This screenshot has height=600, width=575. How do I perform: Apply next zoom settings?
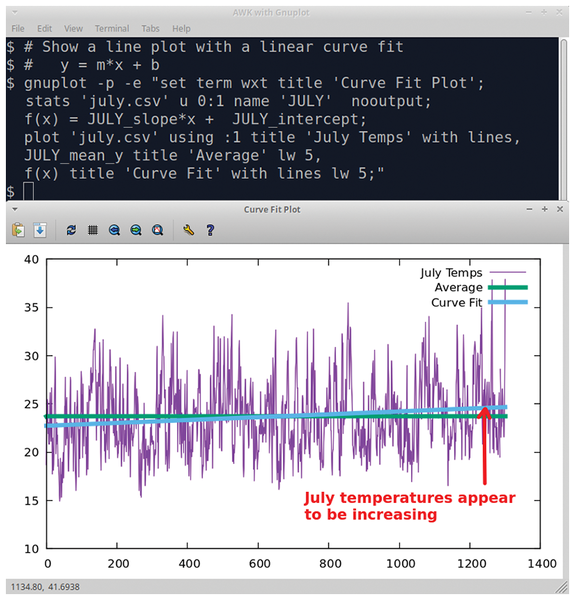pos(136,230)
